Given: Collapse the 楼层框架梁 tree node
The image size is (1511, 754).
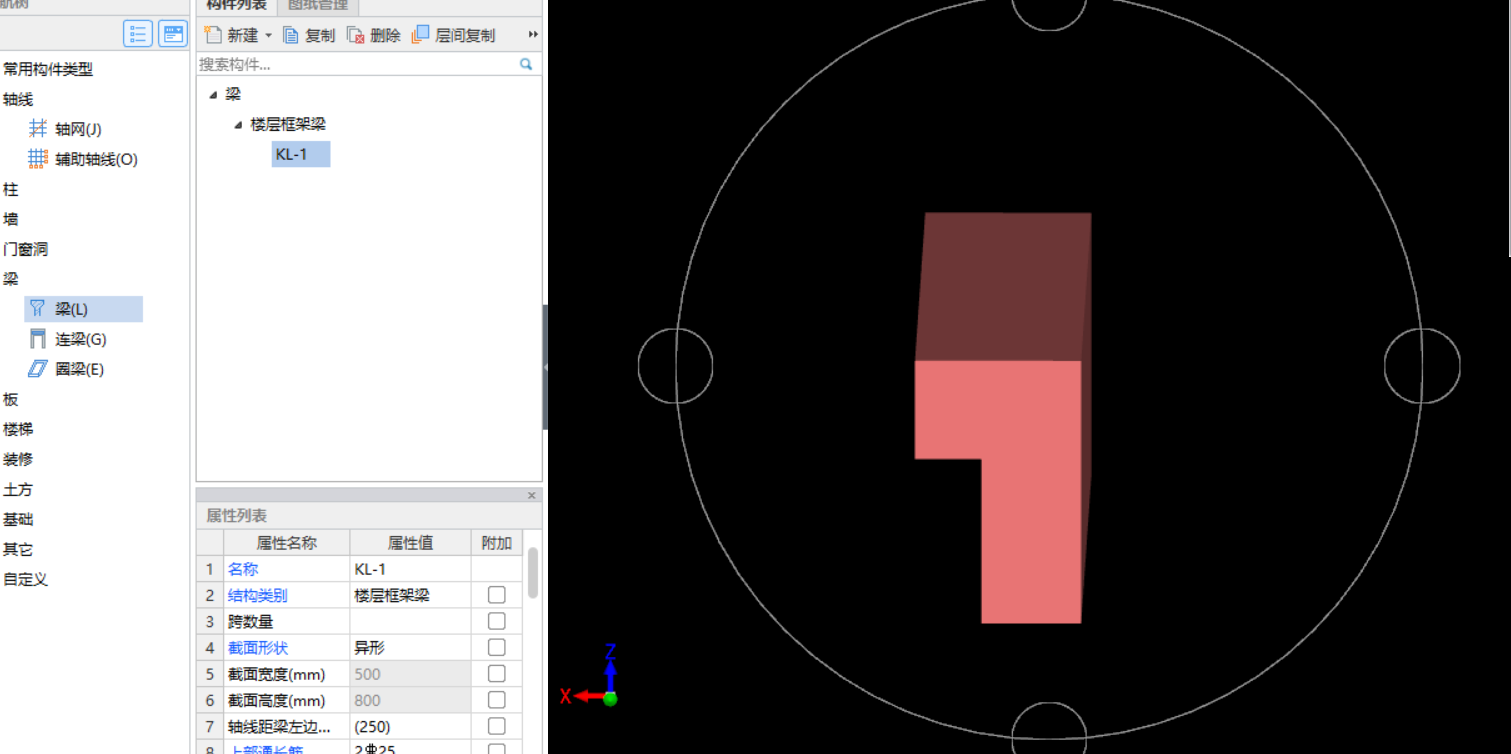Looking at the screenshot, I should coord(238,124).
